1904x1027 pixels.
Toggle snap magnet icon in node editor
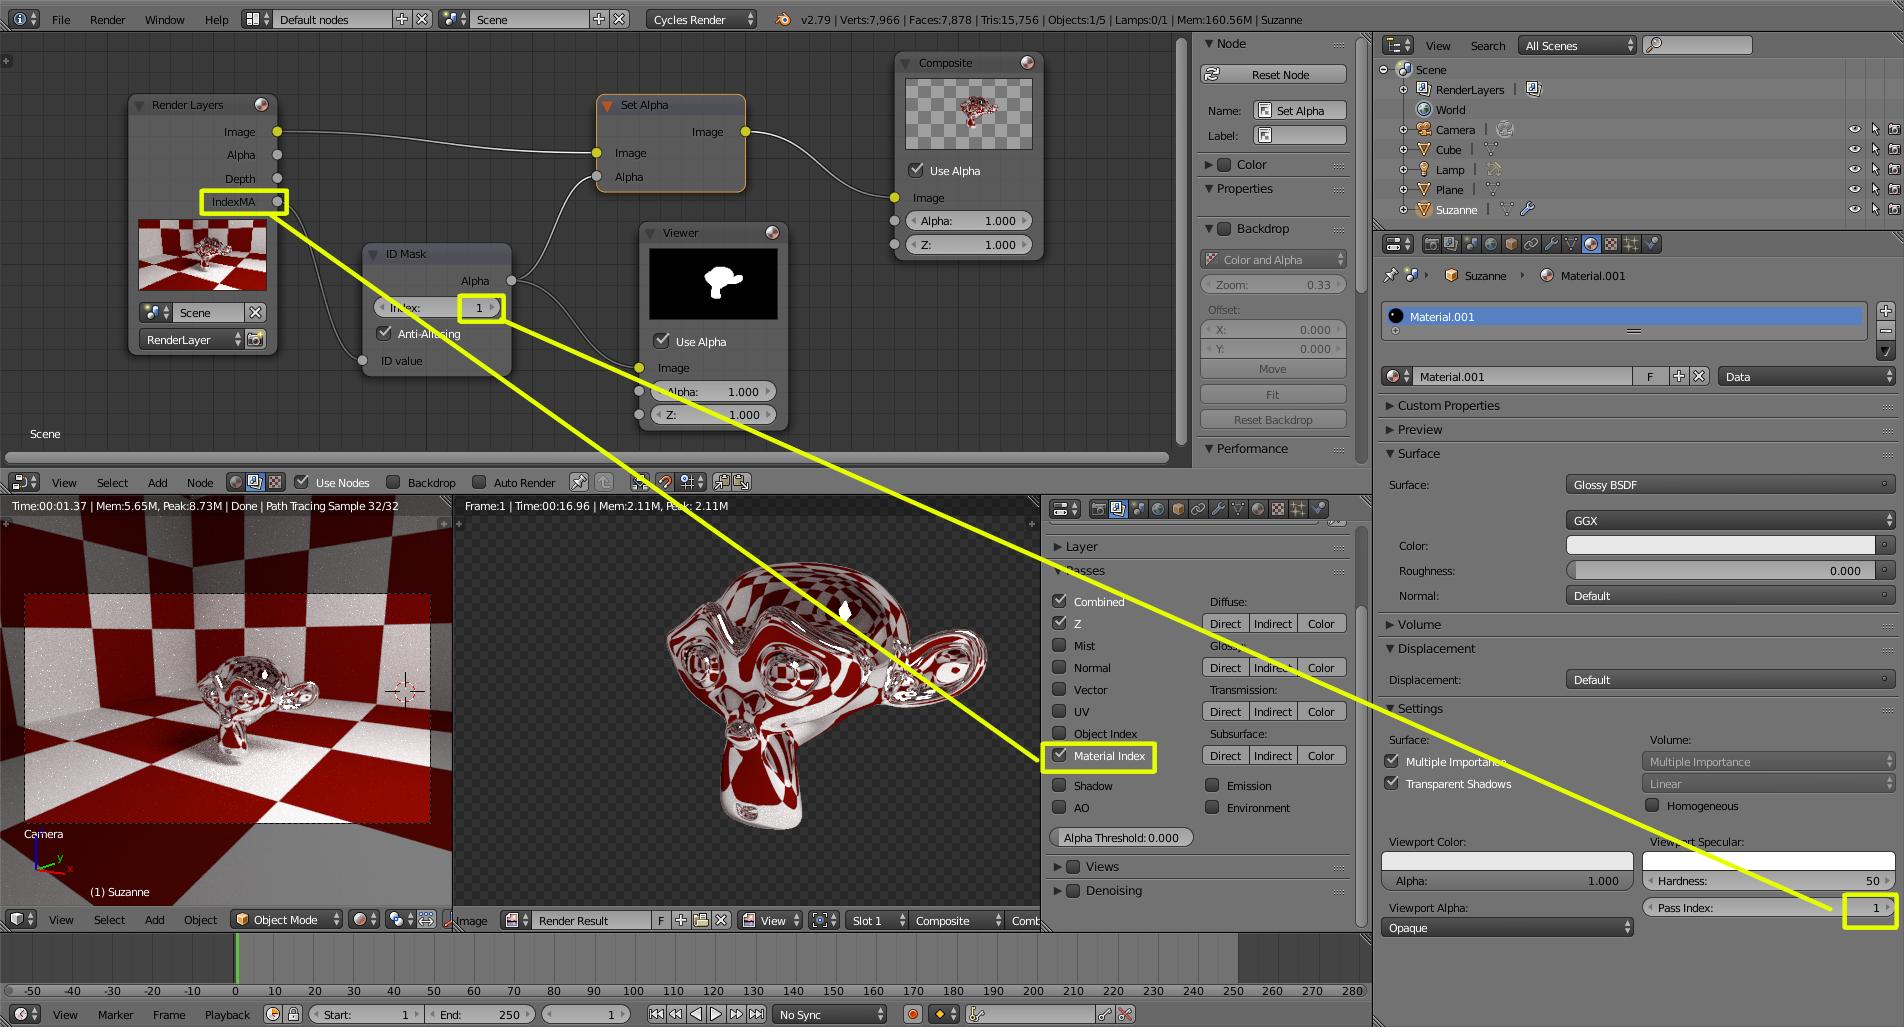tap(664, 482)
